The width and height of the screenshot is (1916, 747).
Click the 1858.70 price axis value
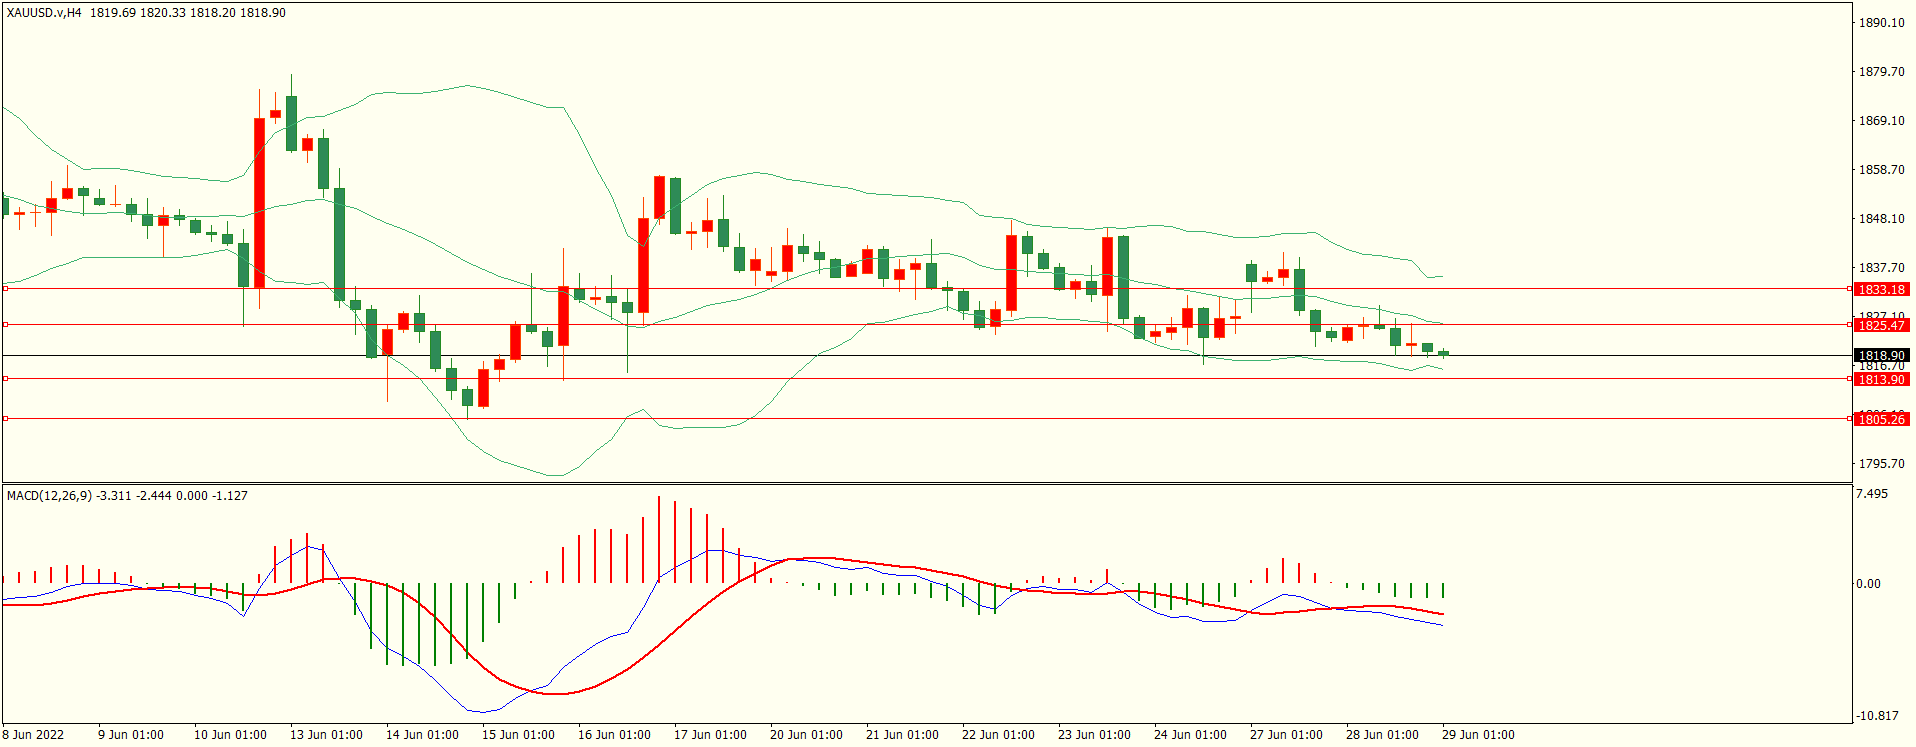1881,170
